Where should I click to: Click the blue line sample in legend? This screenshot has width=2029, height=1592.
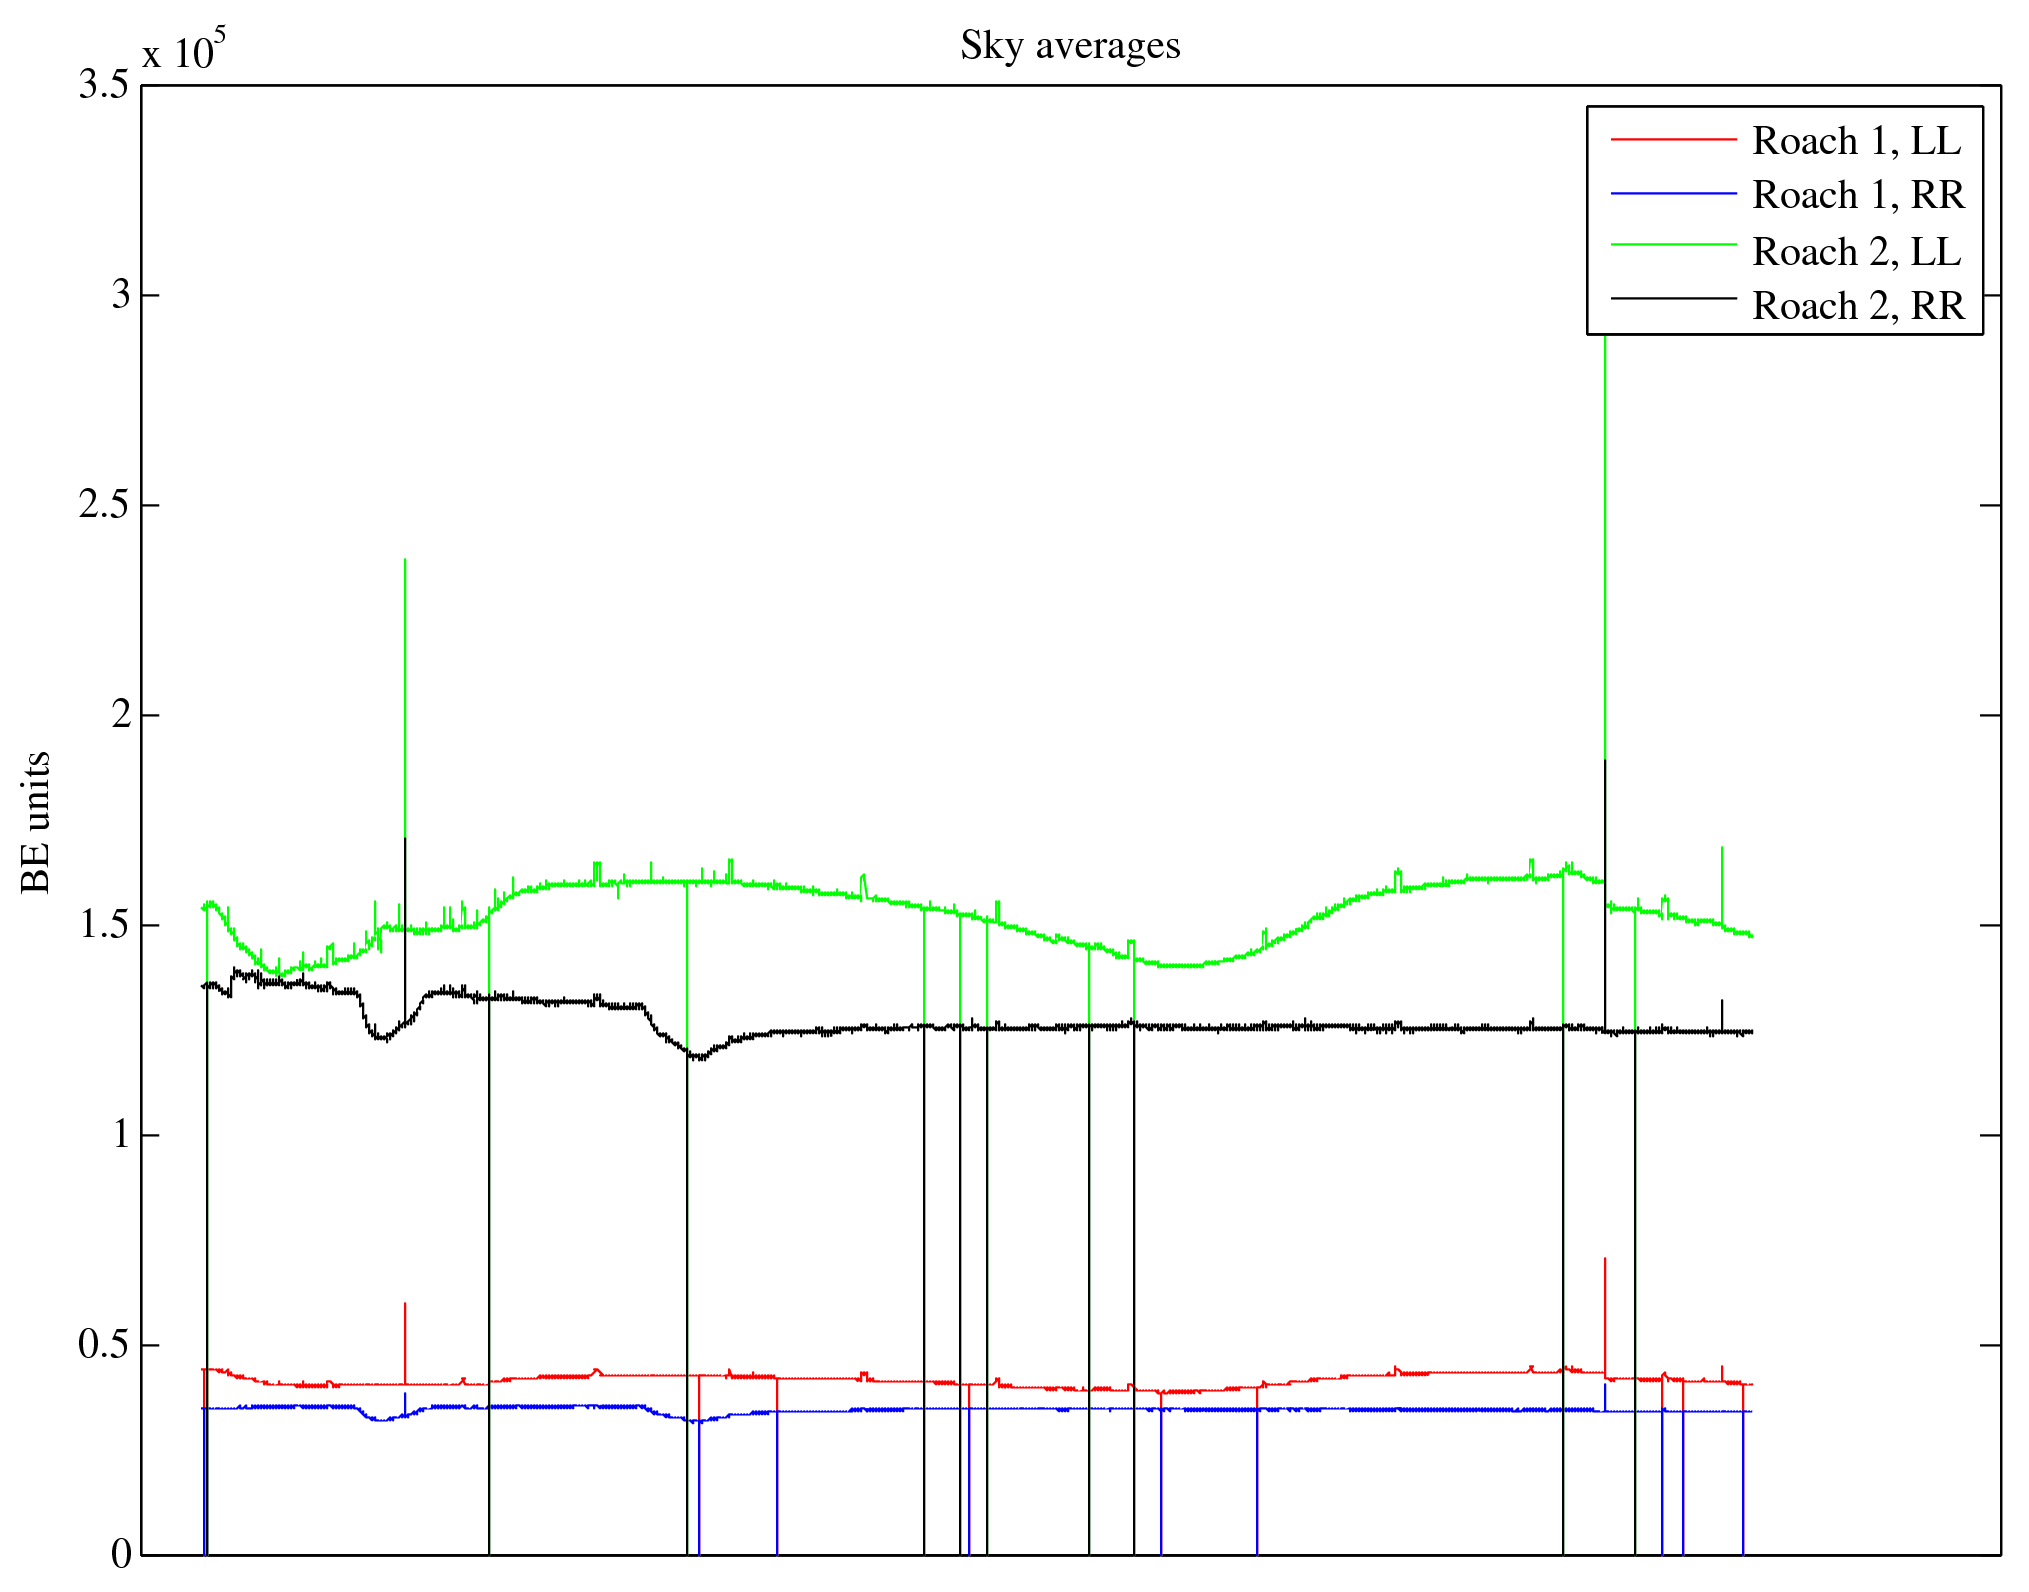pos(1673,193)
